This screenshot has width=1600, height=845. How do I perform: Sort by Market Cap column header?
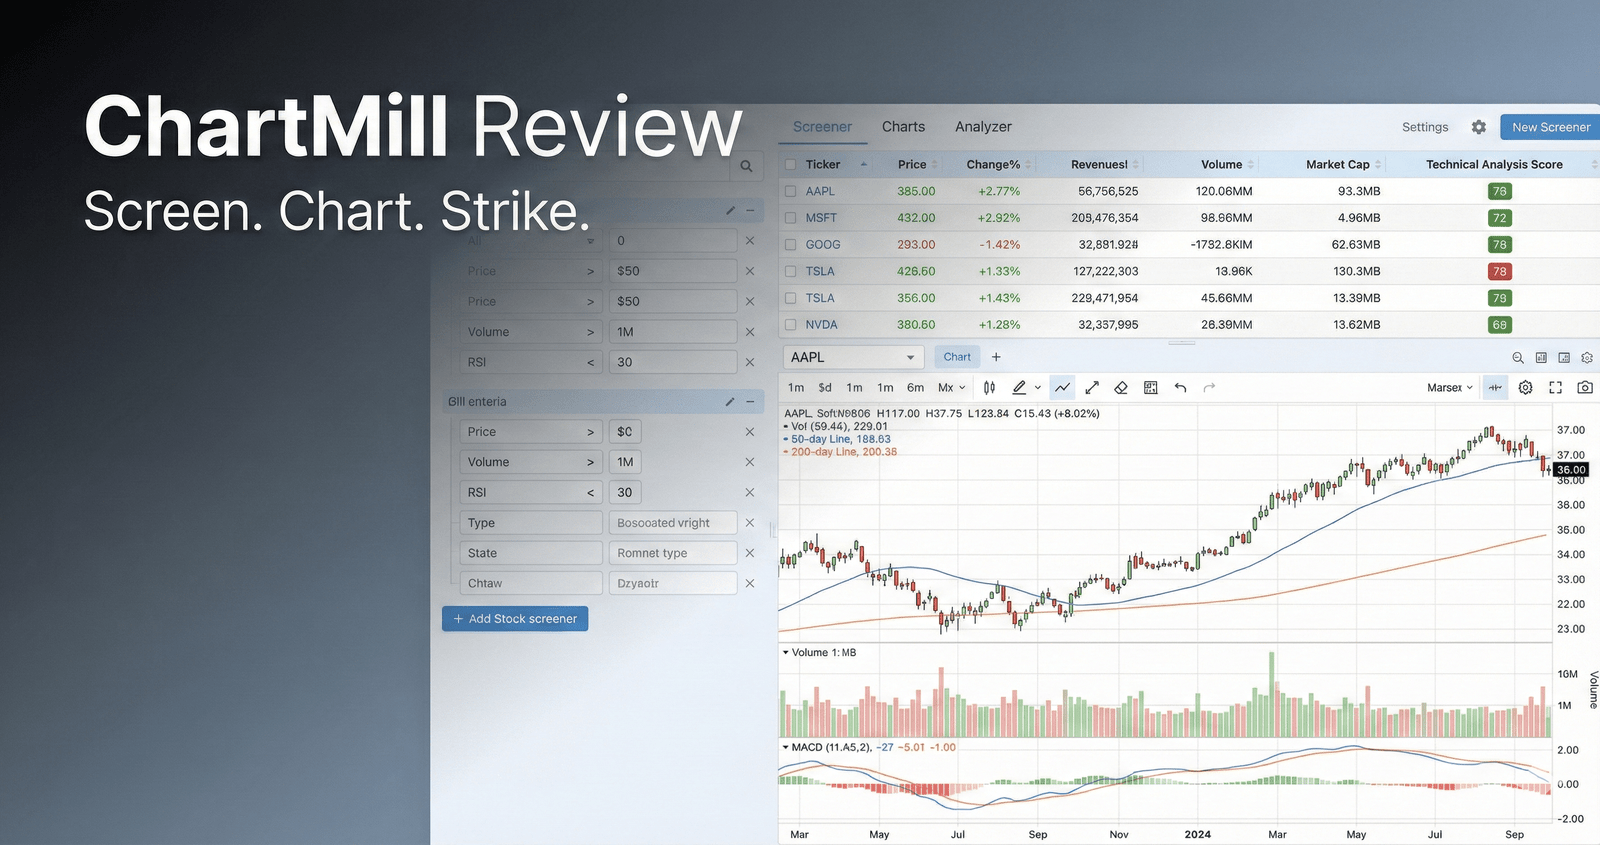click(1337, 165)
